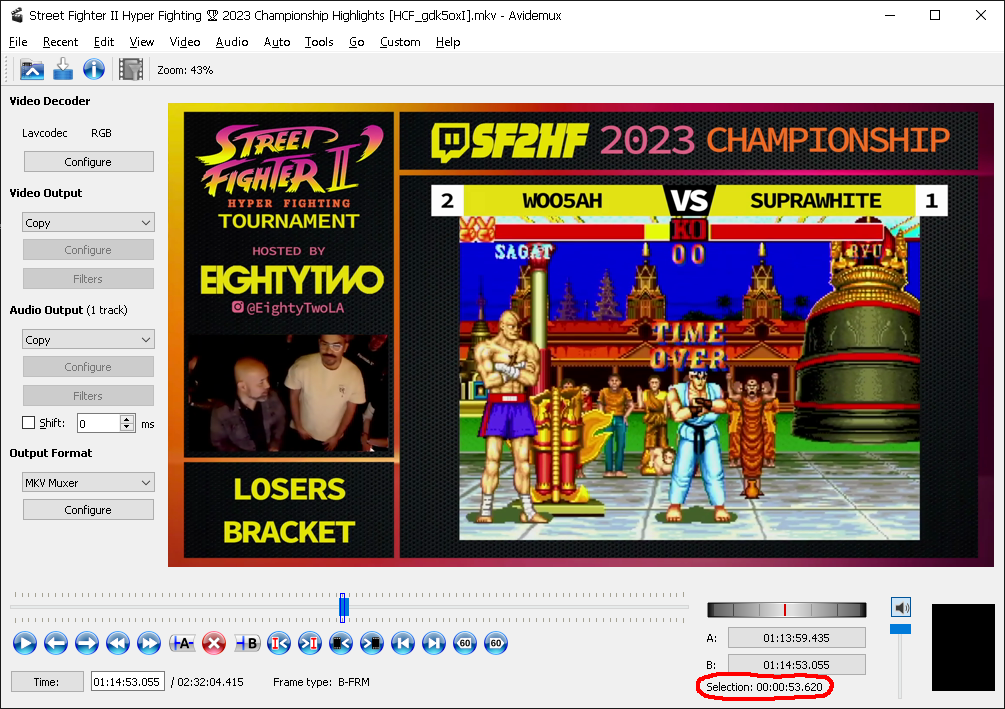Set end marker B
Screen dimensions: 1005x709
click(x=247, y=643)
